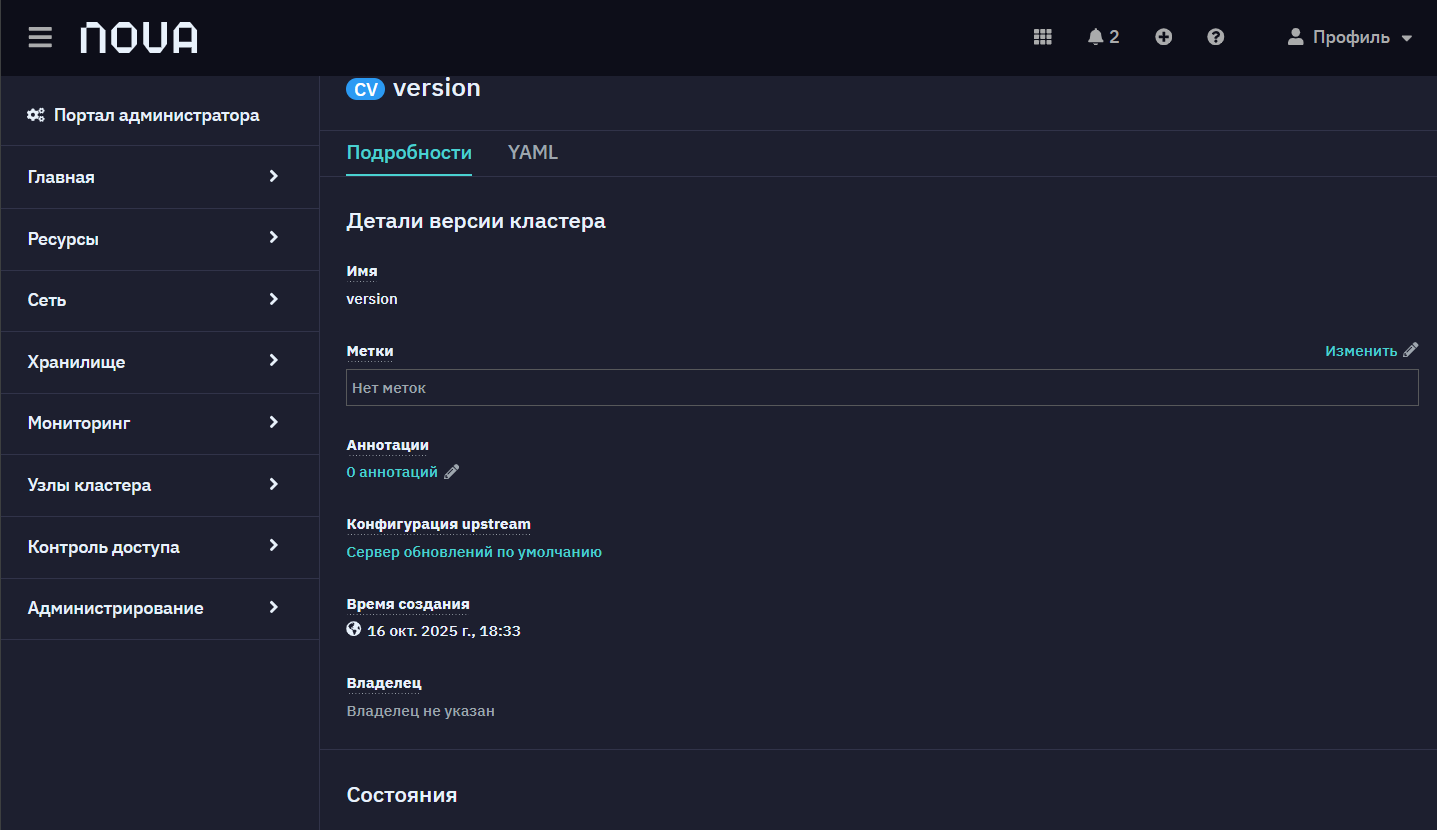Expand the Главная sidebar section
This screenshot has height=830, width=1437.
tap(160, 177)
